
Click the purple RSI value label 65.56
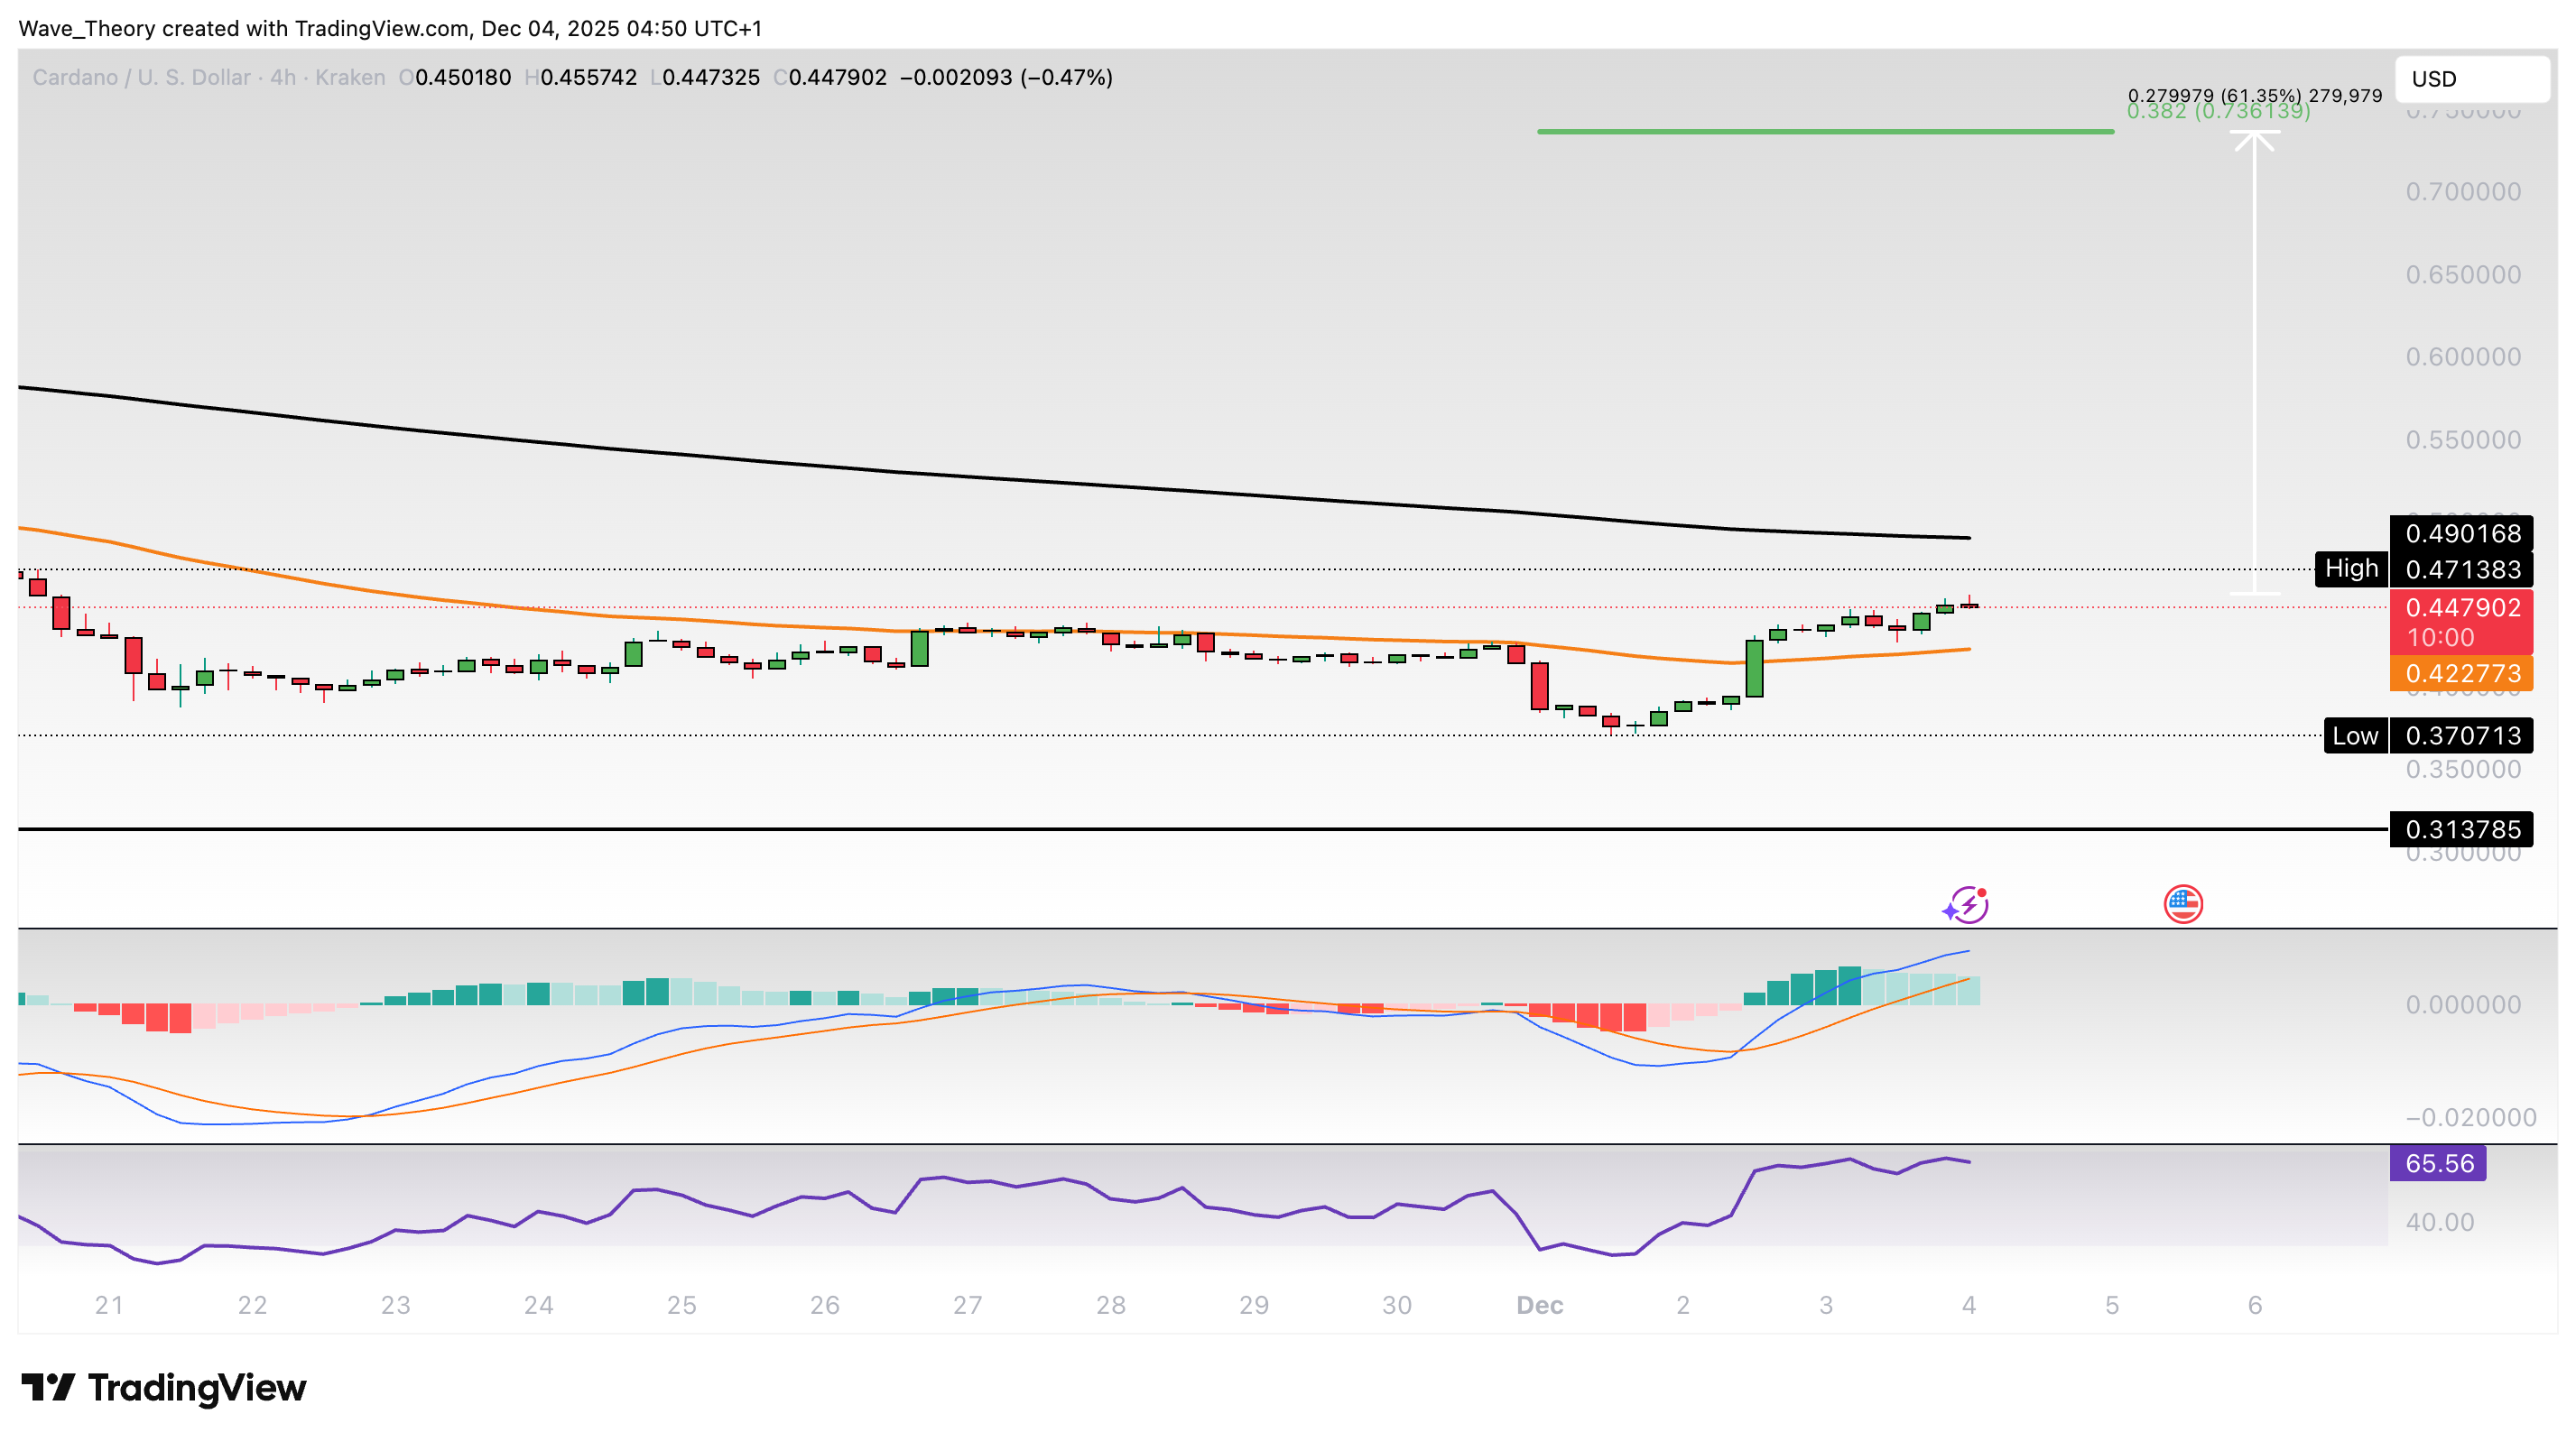point(2439,1163)
